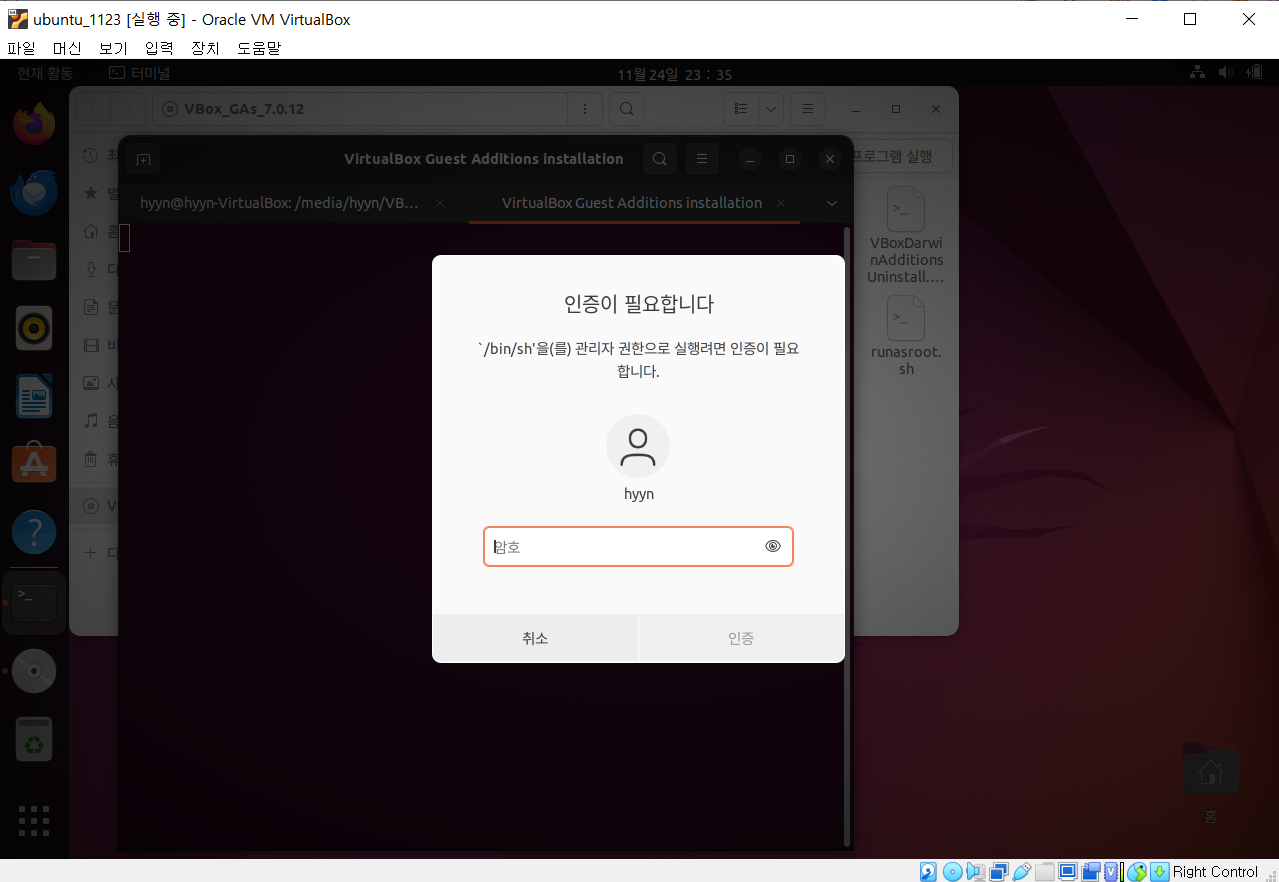
Task: Toggle list view in Files window
Action: [x=740, y=109]
